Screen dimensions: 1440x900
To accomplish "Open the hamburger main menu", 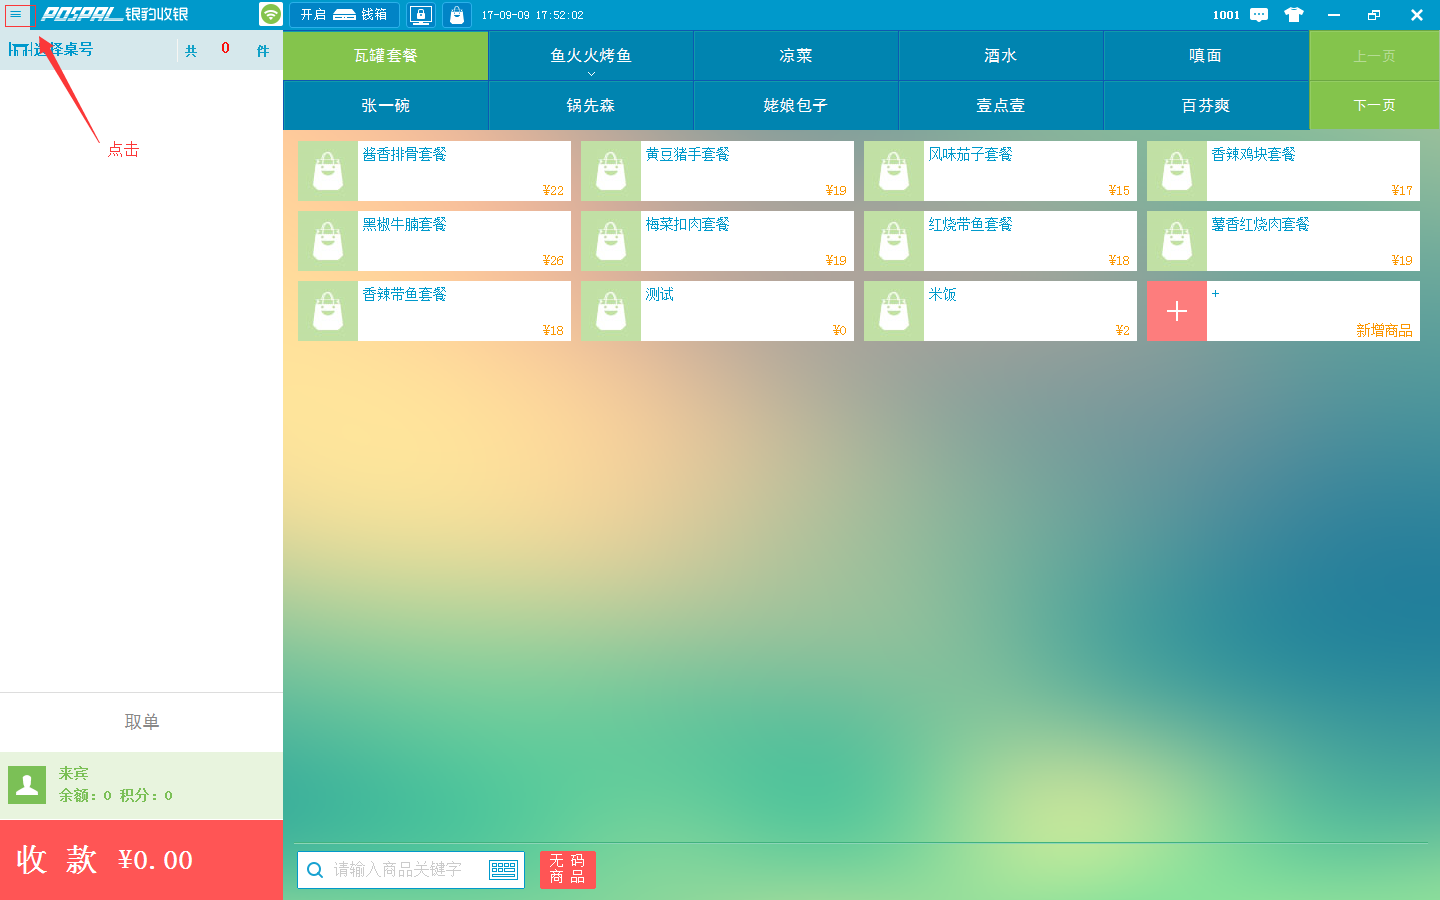I will click(16, 15).
